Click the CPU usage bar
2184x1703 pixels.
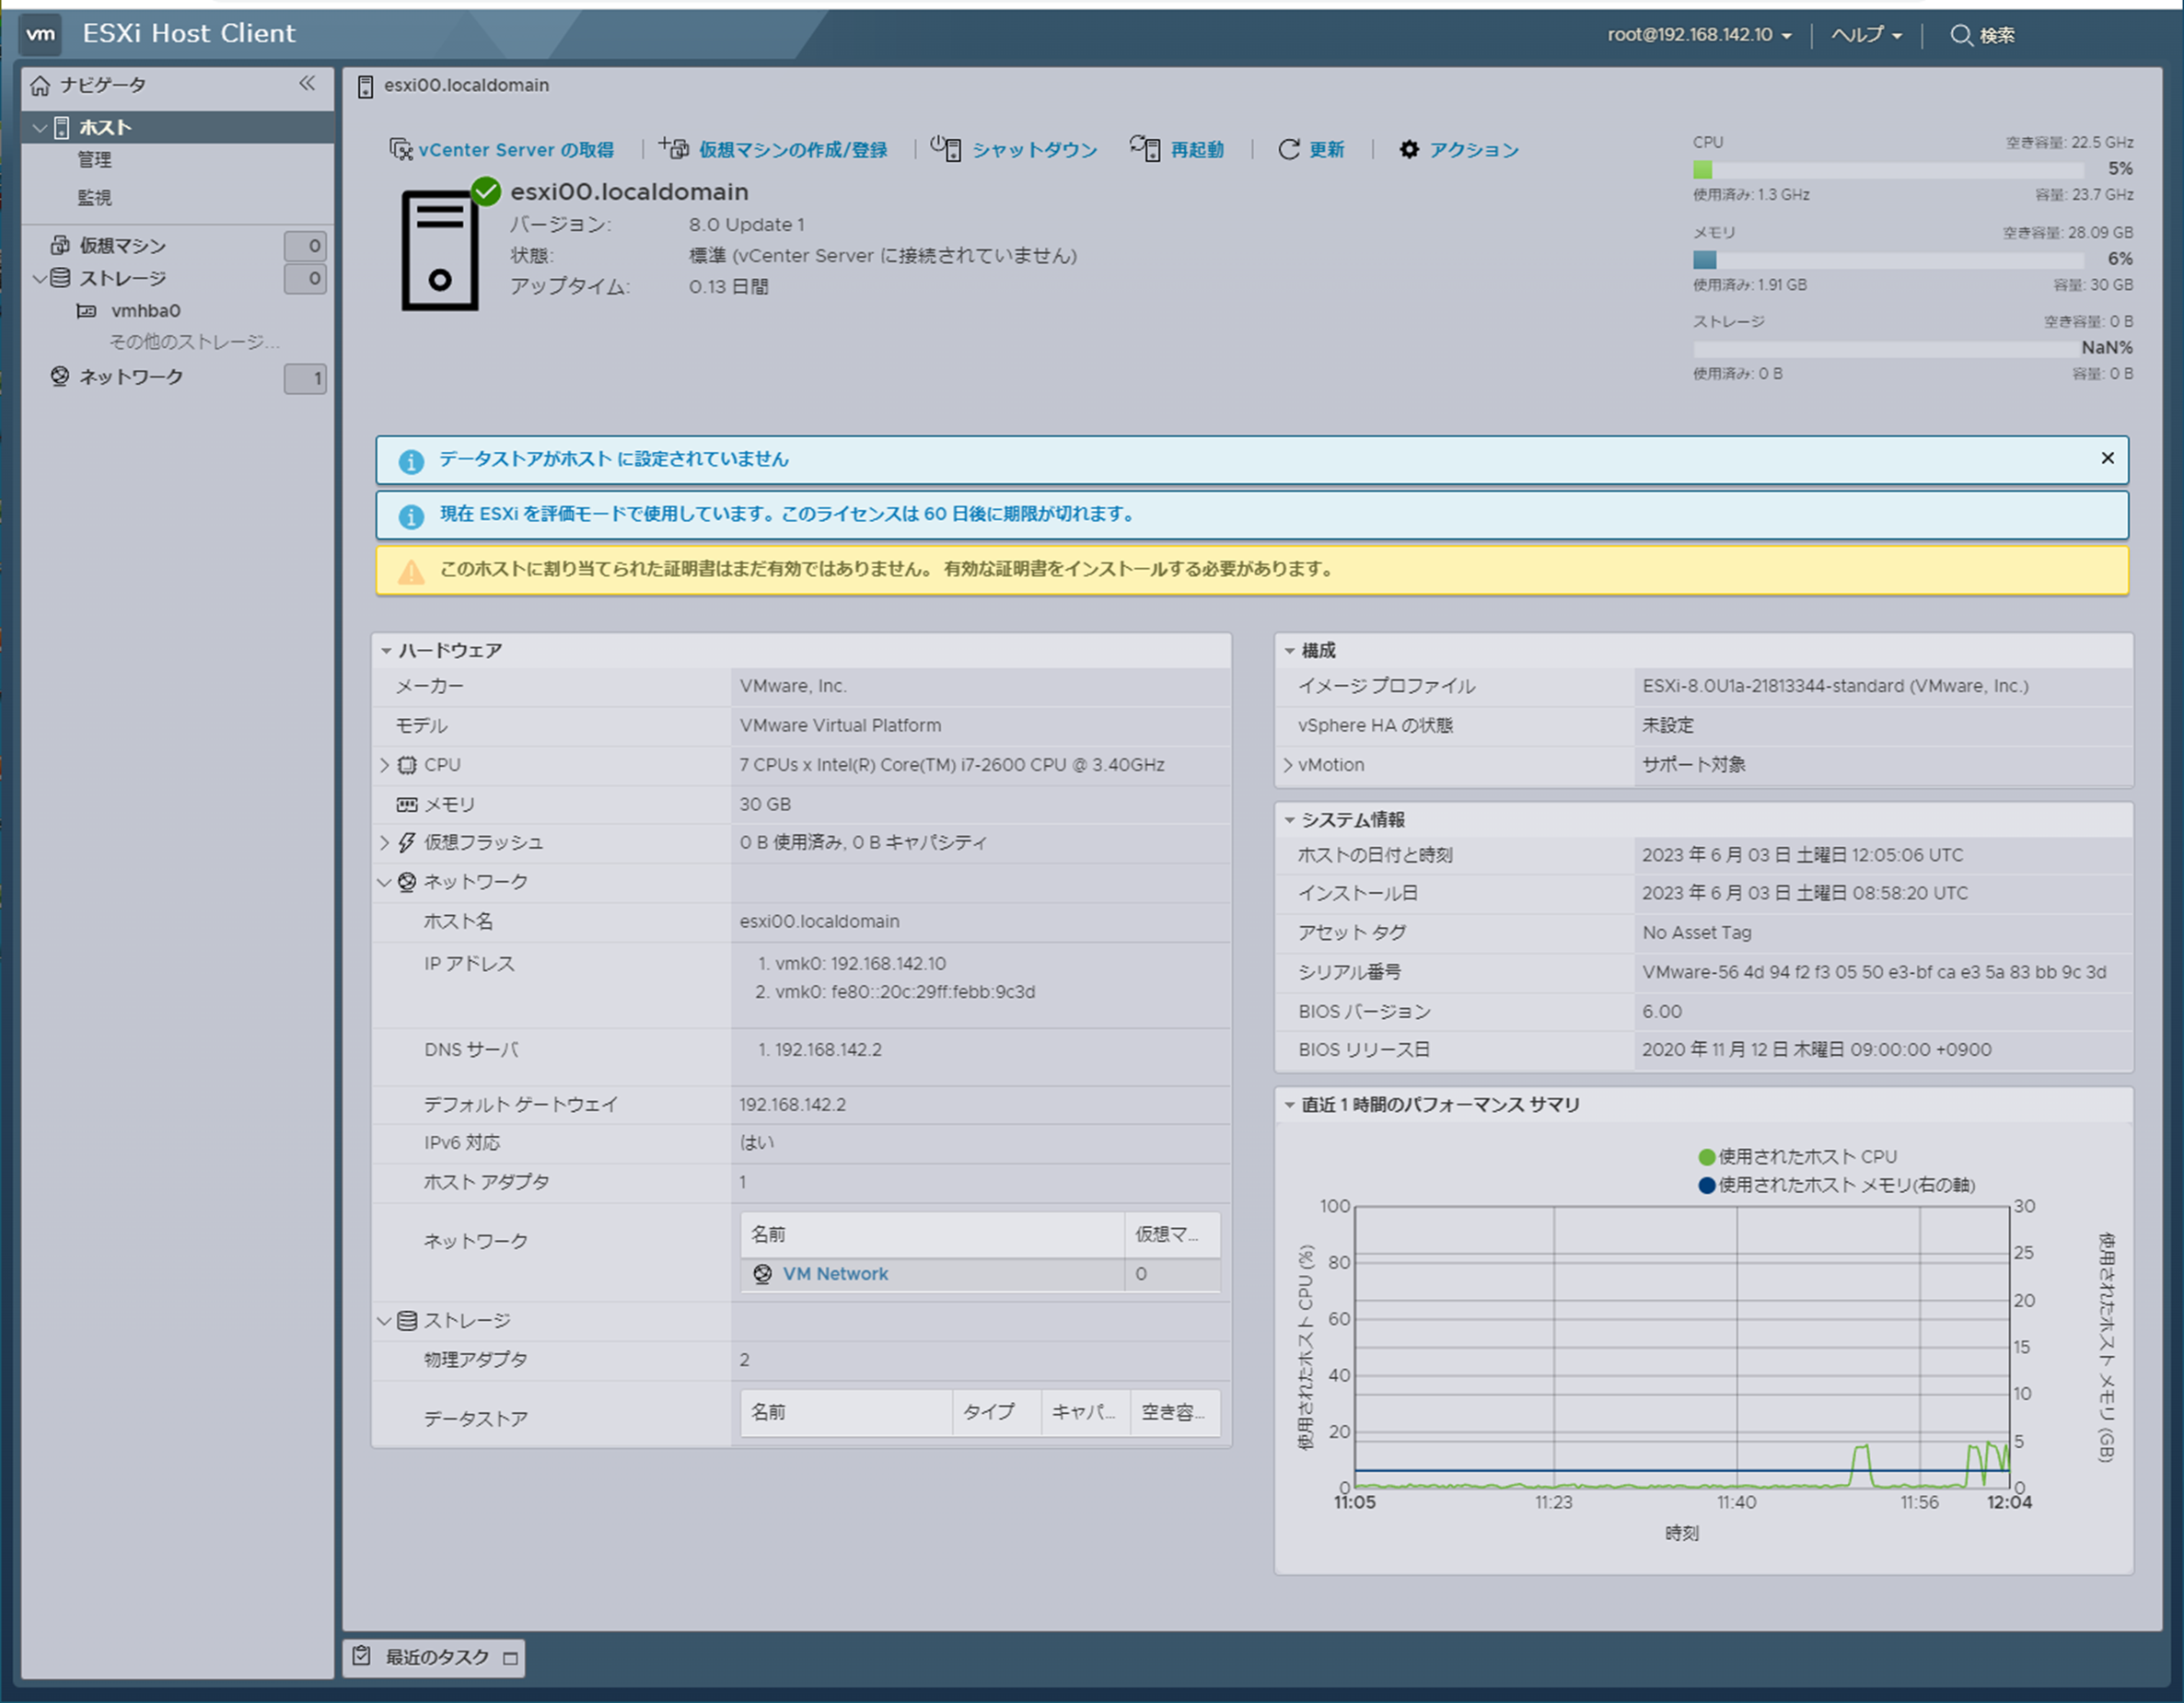pos(1888,169)
